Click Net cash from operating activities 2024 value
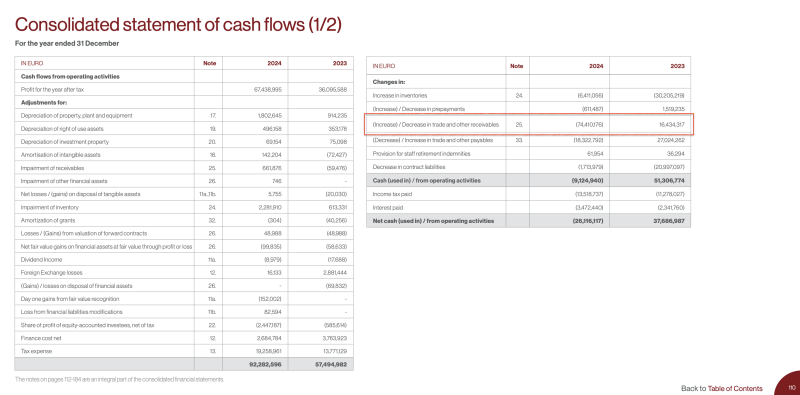The width and height of the screenshot is (800, 395). (x=586, y=221)
